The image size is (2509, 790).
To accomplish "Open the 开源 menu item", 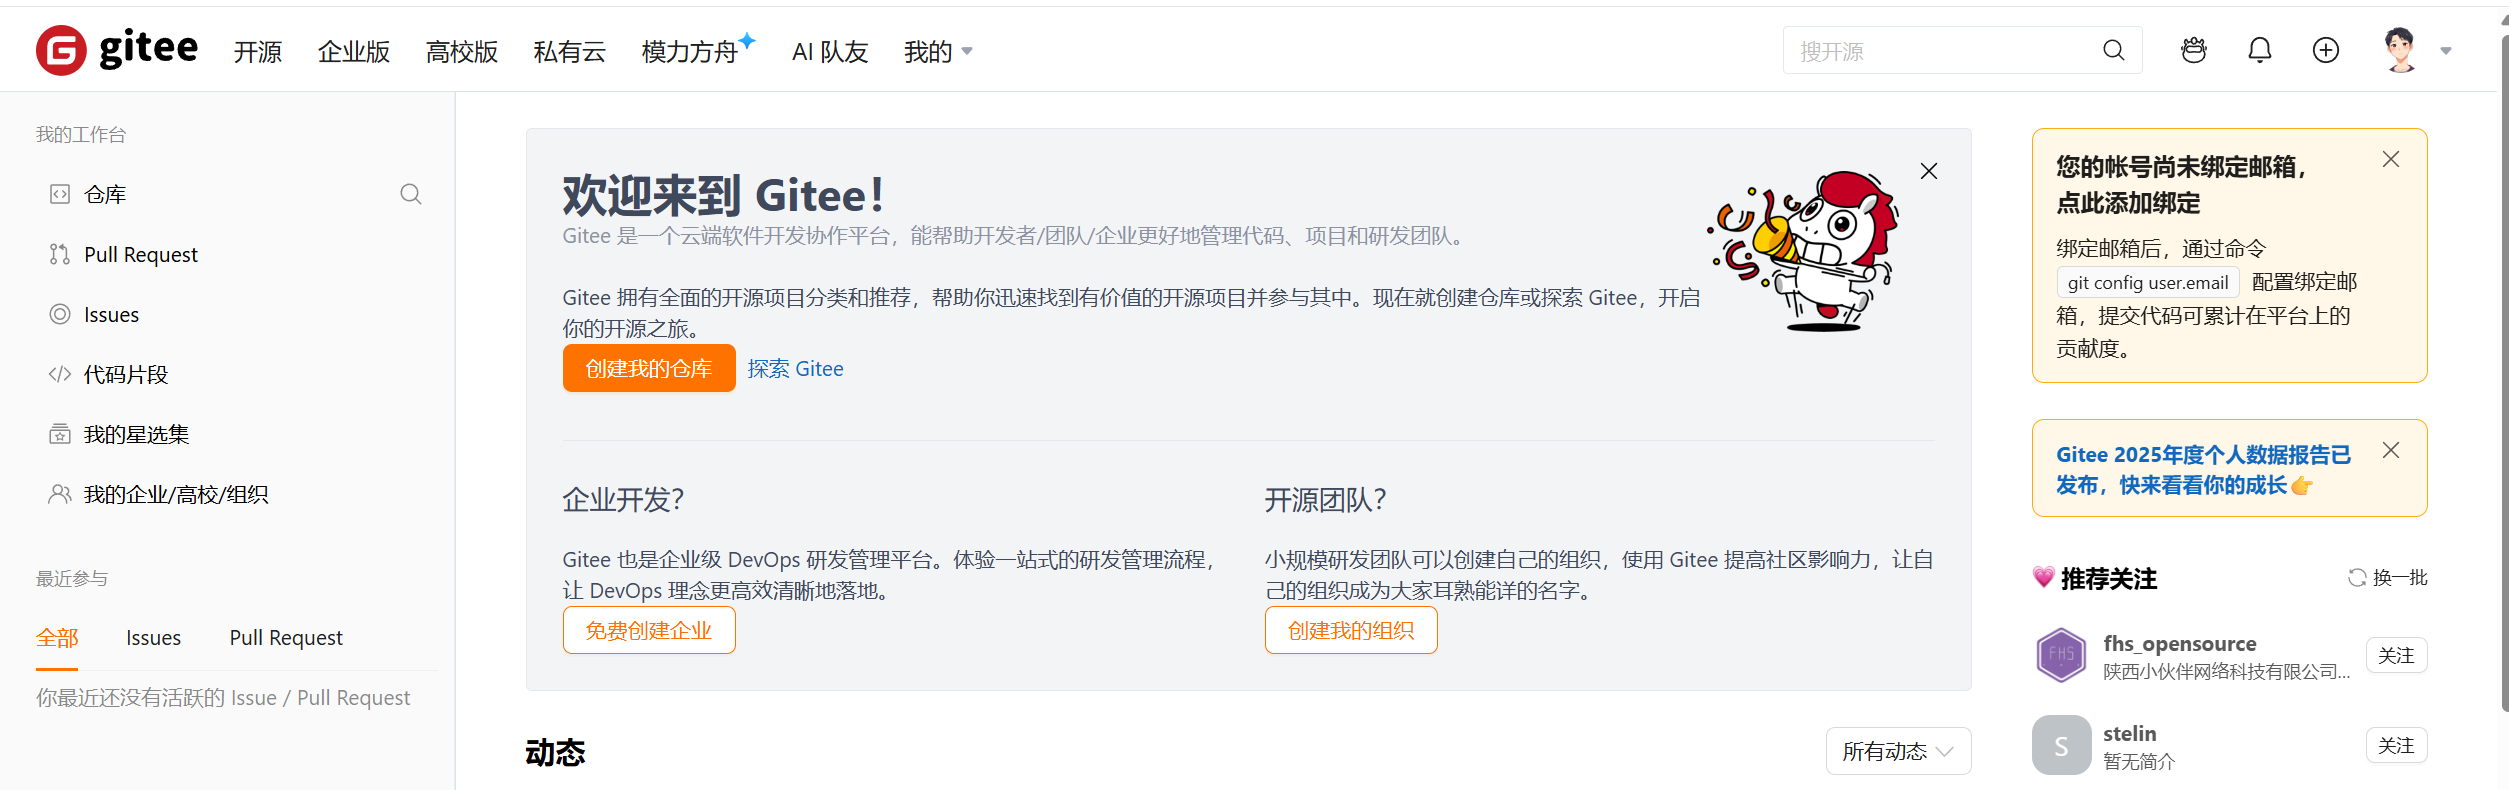I will point(257,51).
